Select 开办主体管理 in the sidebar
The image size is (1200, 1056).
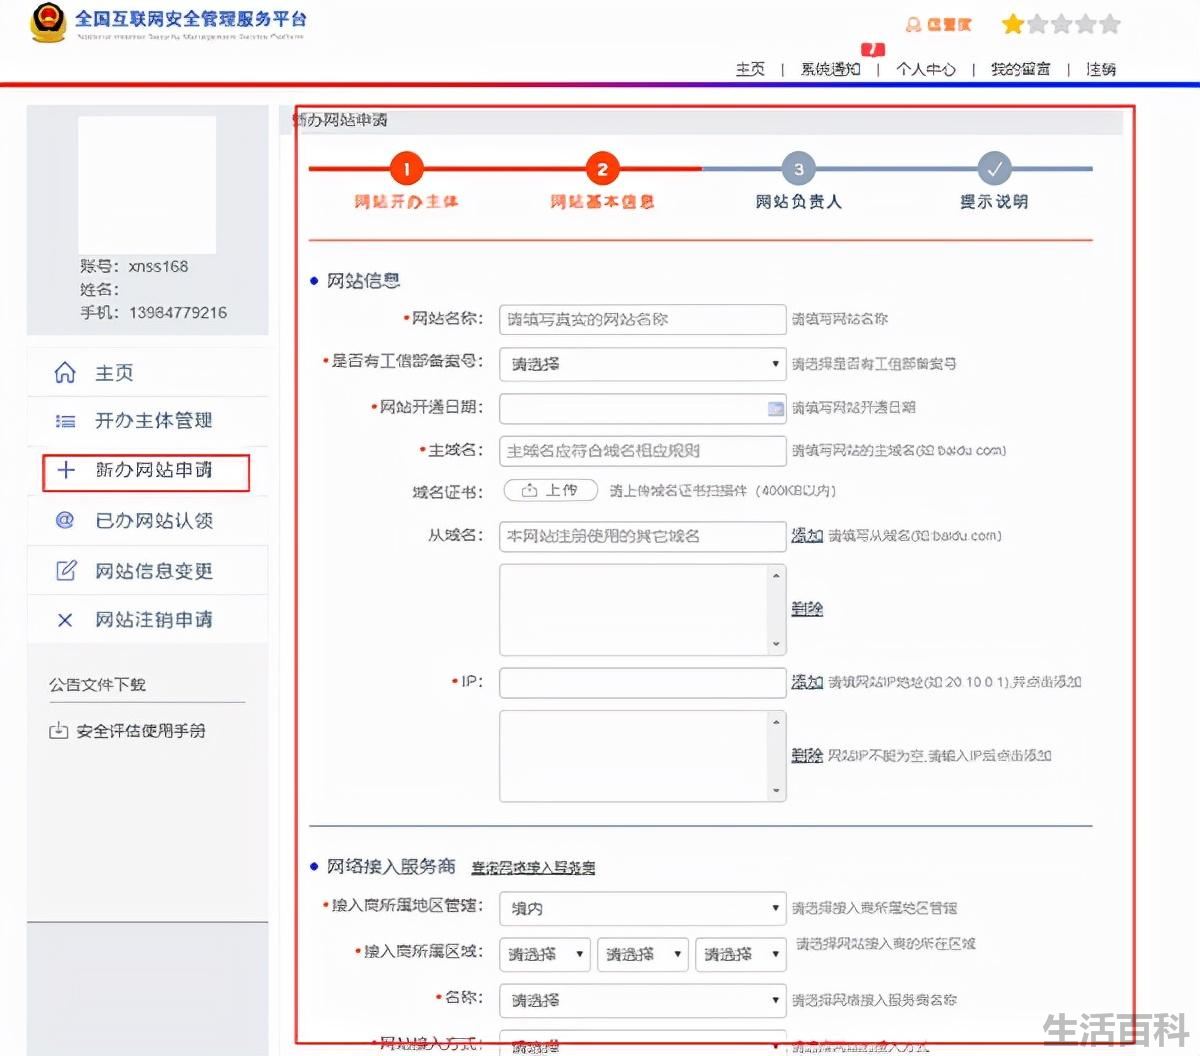tap(148, 421)
